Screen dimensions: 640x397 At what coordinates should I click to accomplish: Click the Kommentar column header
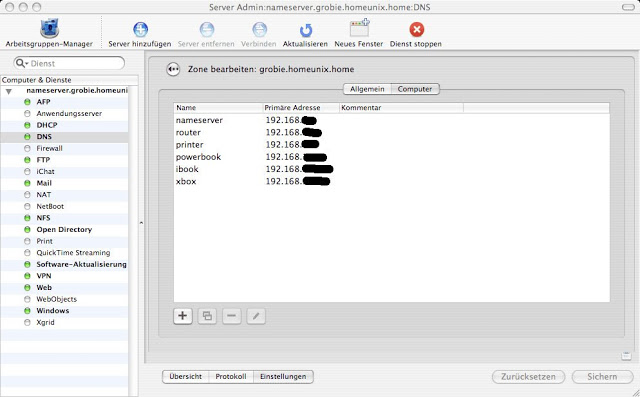tap(401, 108)
